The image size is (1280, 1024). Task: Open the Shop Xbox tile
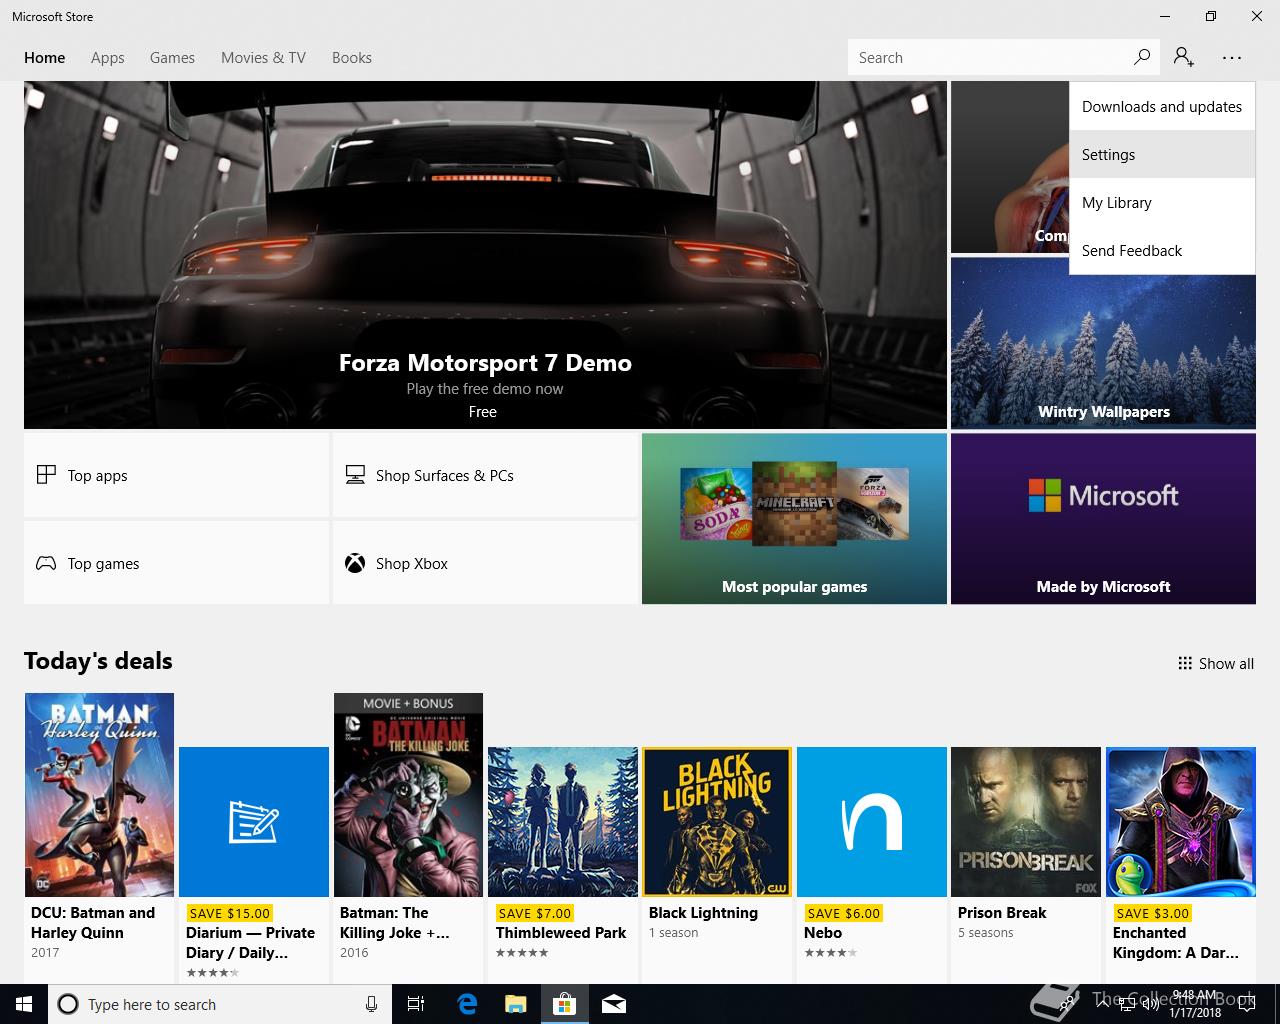click(485, 563)
